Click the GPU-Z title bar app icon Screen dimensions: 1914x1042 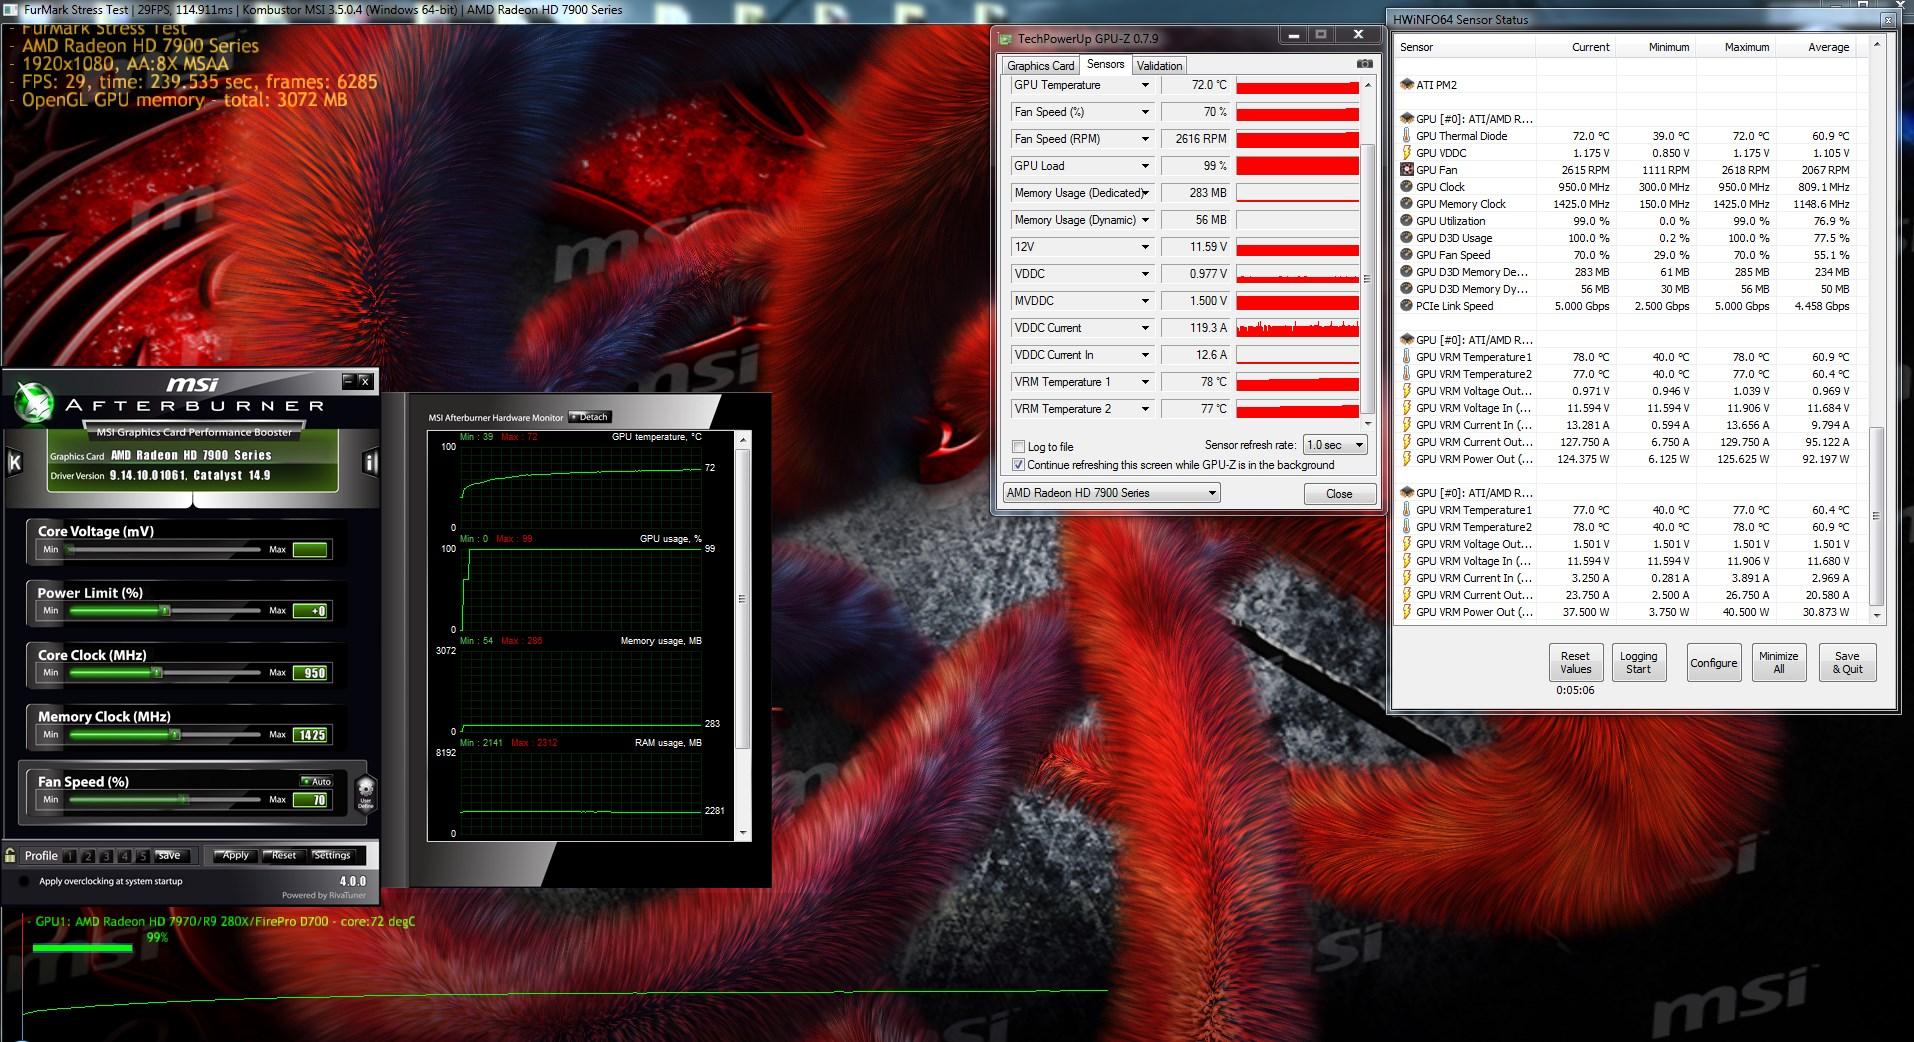pyautogui.click(x=1005, y=38)
